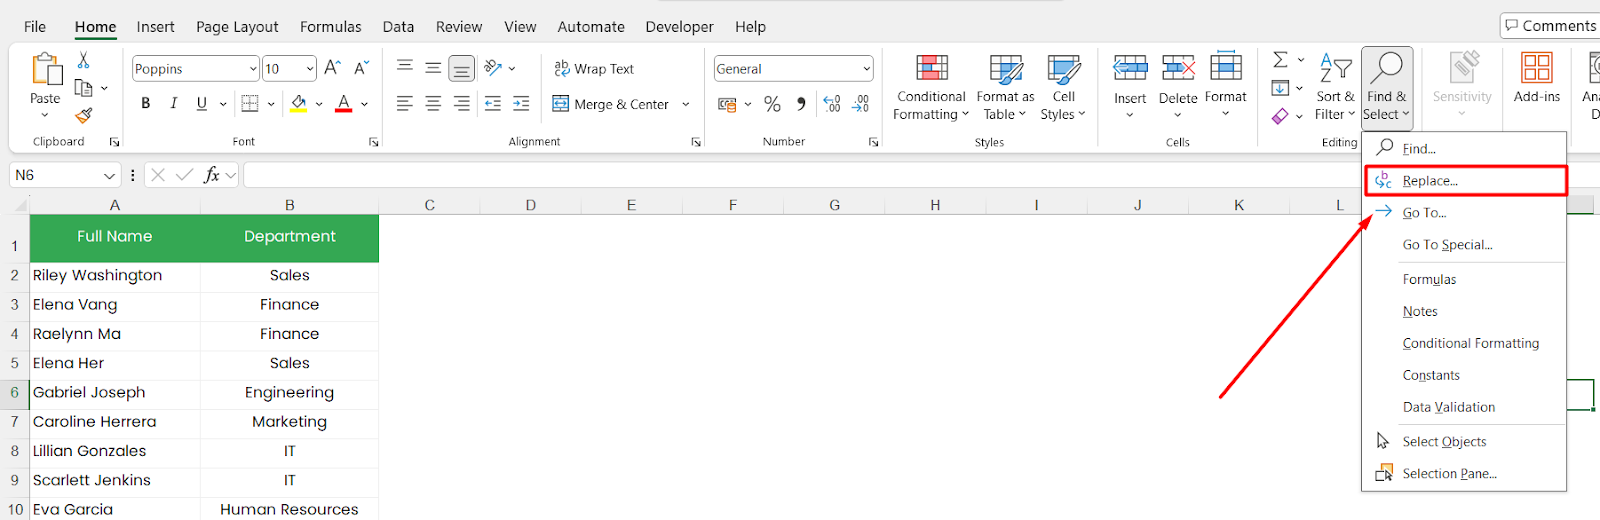Choose Find... from the menu
This screenshot has width=1600, height=520.
pyautogui.click(x=1464, y=149)
